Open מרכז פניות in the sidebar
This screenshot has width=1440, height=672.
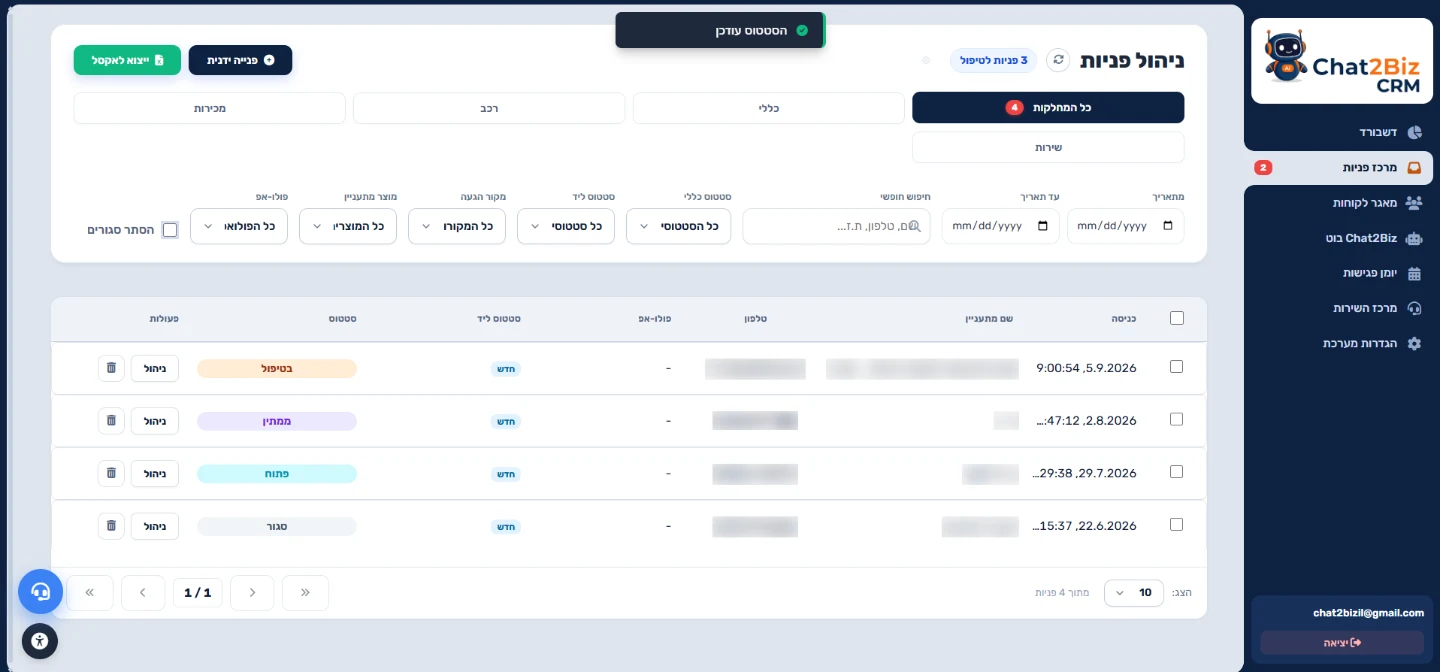tap(1338, 168)
